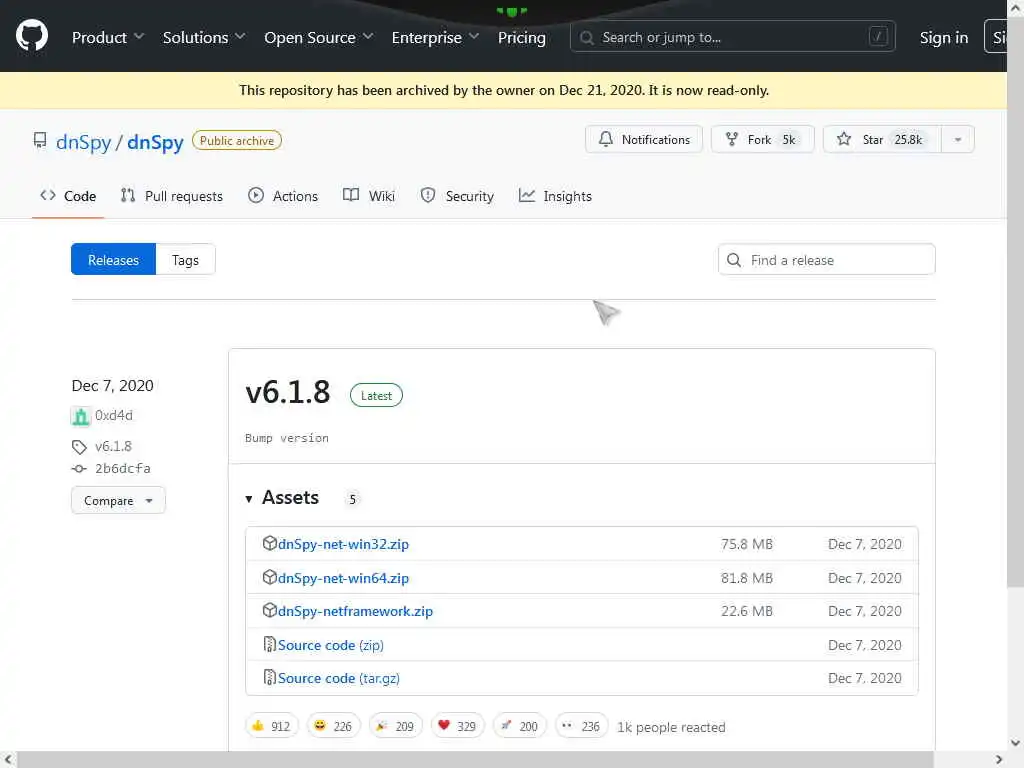
Task: Click the repository icon beside dnSpy
Action: (40, 140)
